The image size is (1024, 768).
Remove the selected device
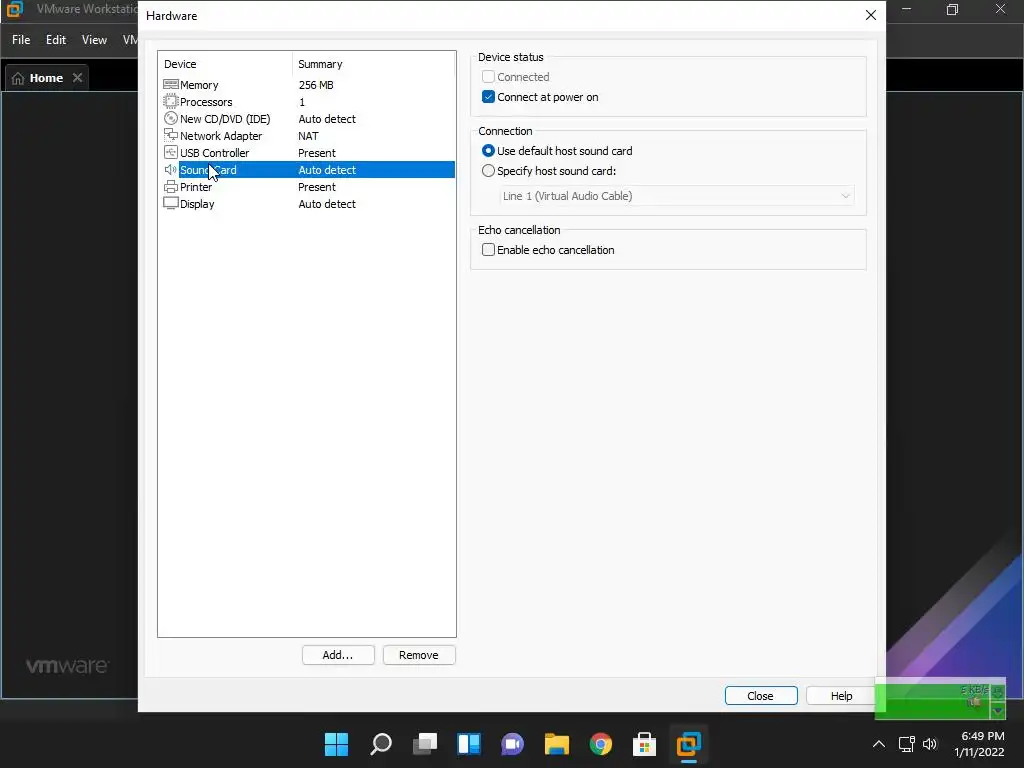tap(419, 655)
